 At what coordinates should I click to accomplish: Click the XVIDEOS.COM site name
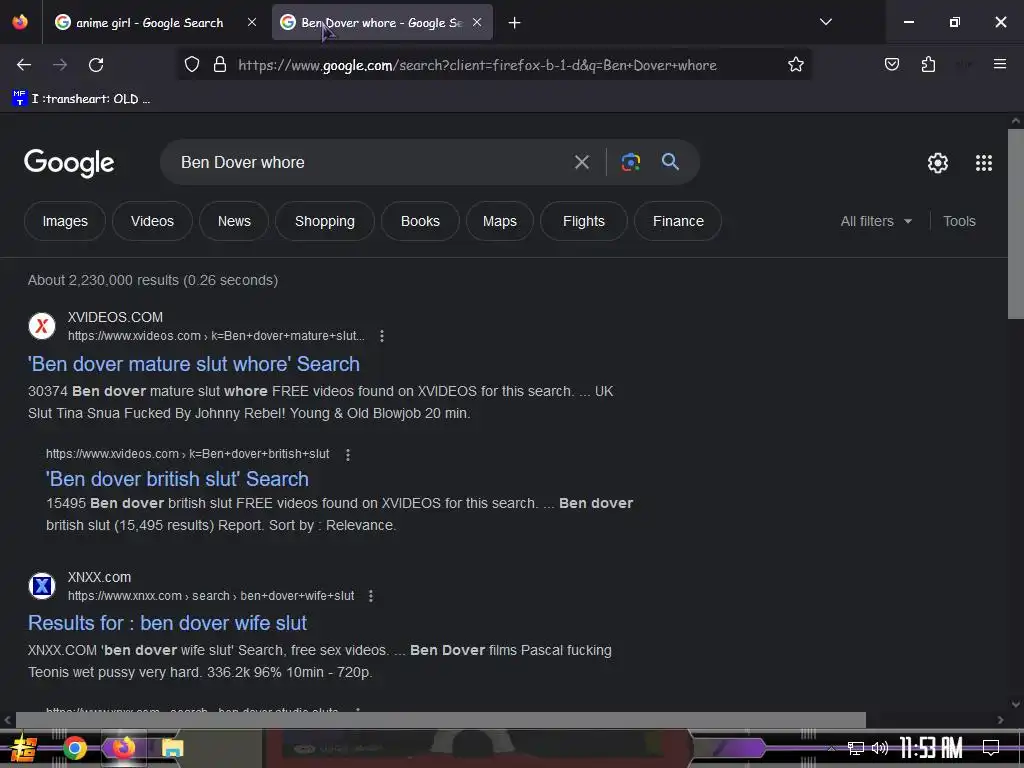[115, 317]
